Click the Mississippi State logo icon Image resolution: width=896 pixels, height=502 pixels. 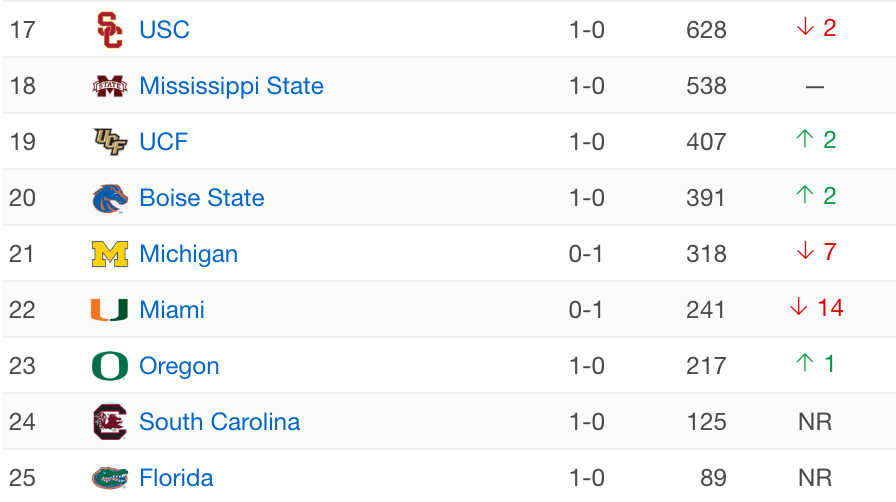[x=110, y=86]
